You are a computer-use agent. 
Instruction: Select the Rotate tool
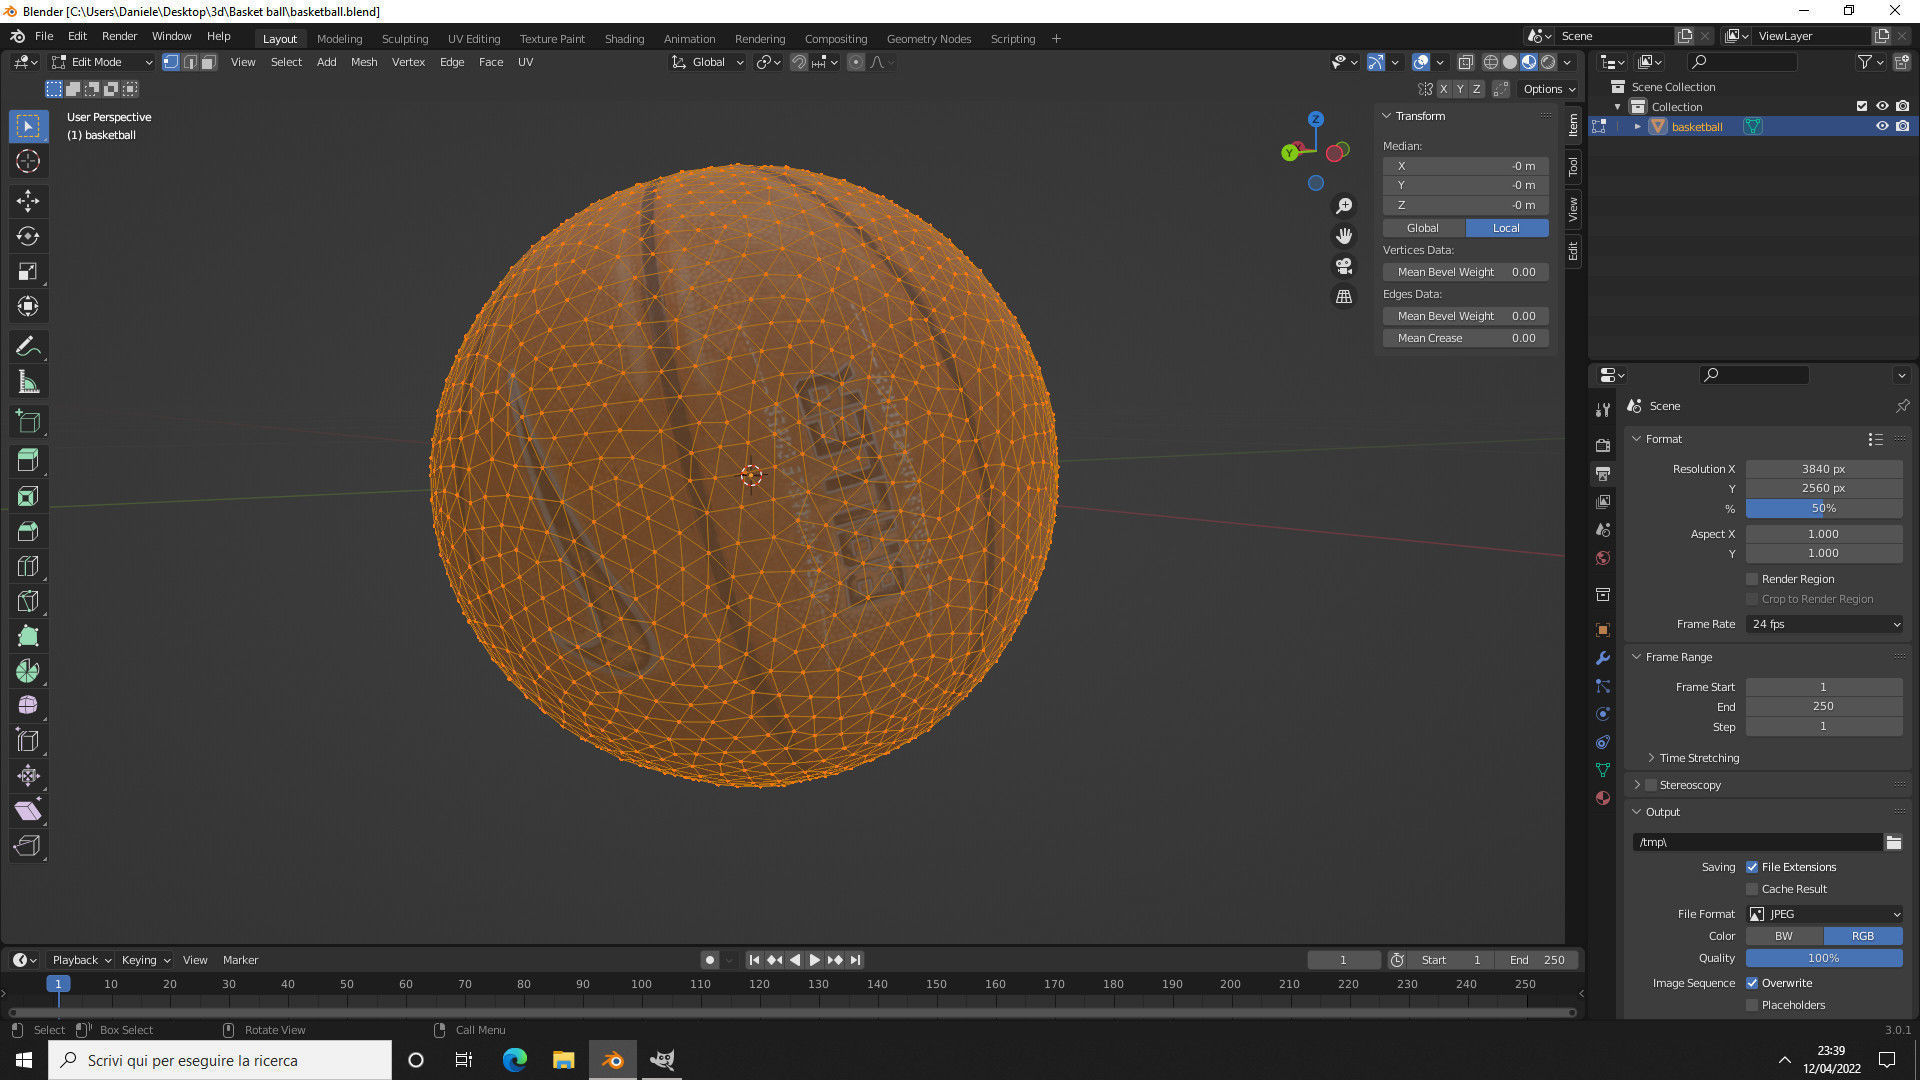tap(28, 236)
